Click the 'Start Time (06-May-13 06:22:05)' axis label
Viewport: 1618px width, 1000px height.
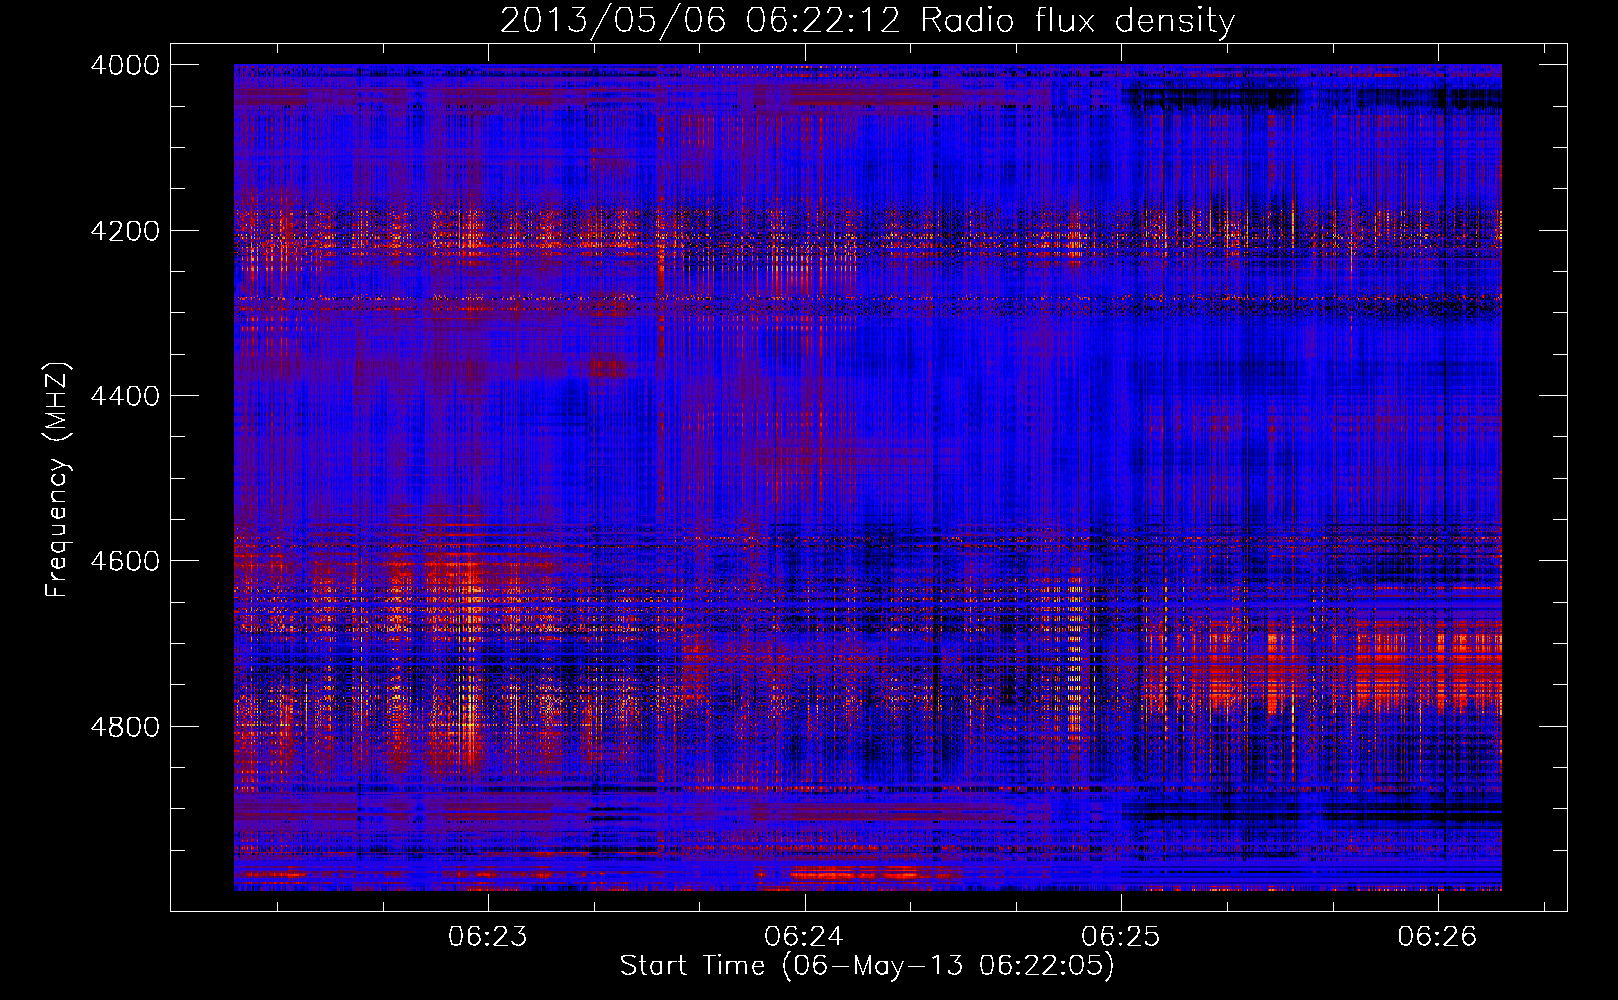click(867, 966)
